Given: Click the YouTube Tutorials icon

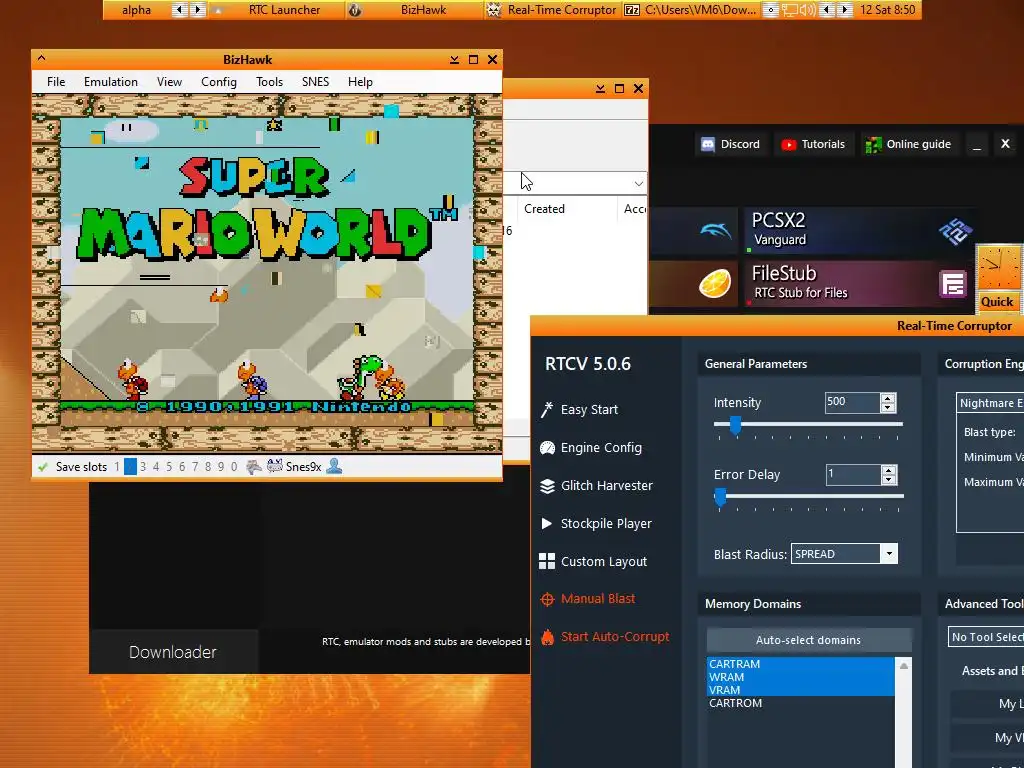Looking at the screenshot, I should pos(789,145).
